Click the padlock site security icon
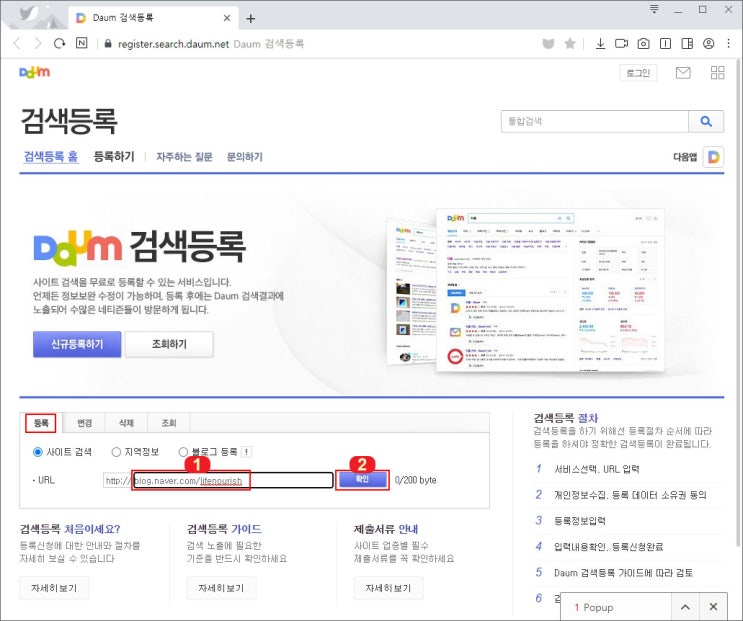The height and width of the screenshot is (621, 743). point(108,44)
